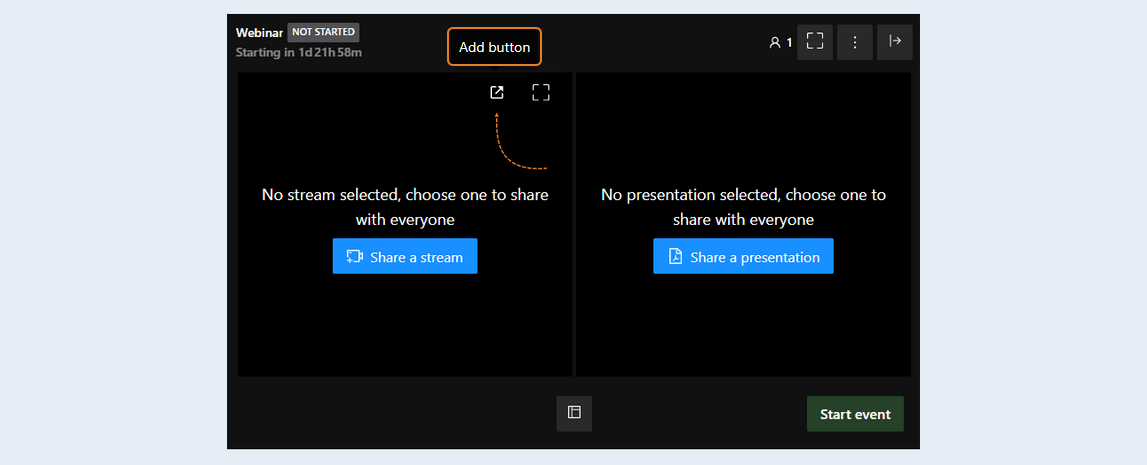The image size is (1147, 465).
Task: Click the 'Starting in 1d 21h 58m' countdown
Action: (298, 53)
